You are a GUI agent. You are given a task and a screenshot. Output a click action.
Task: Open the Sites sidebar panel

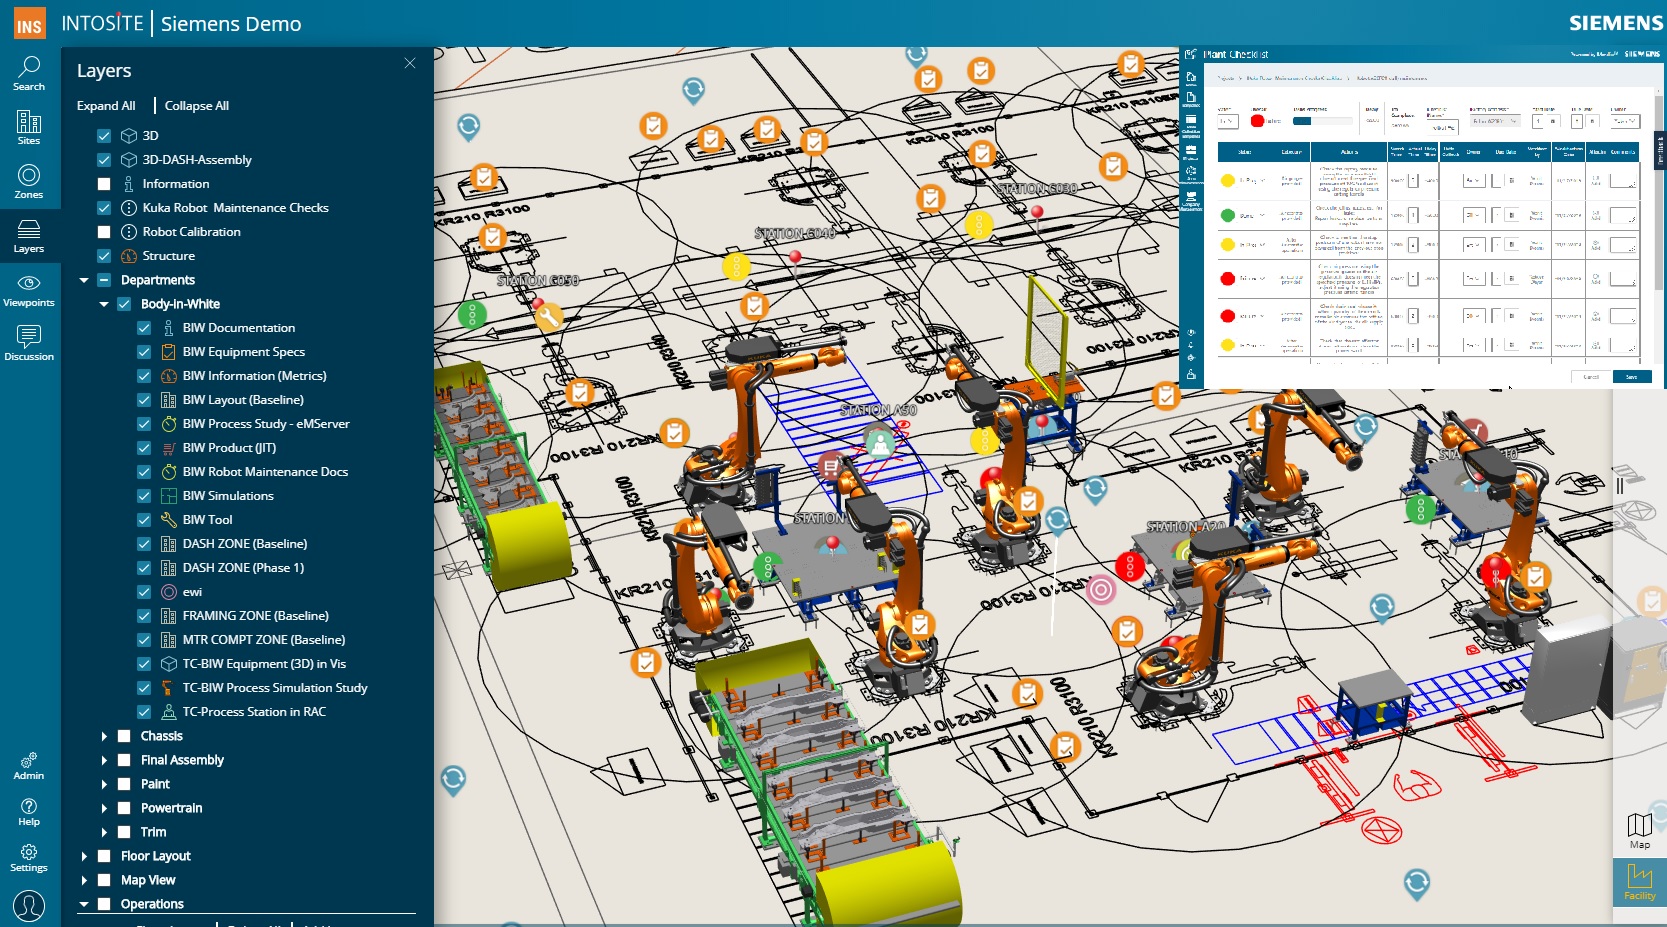(x=29, y=128)
